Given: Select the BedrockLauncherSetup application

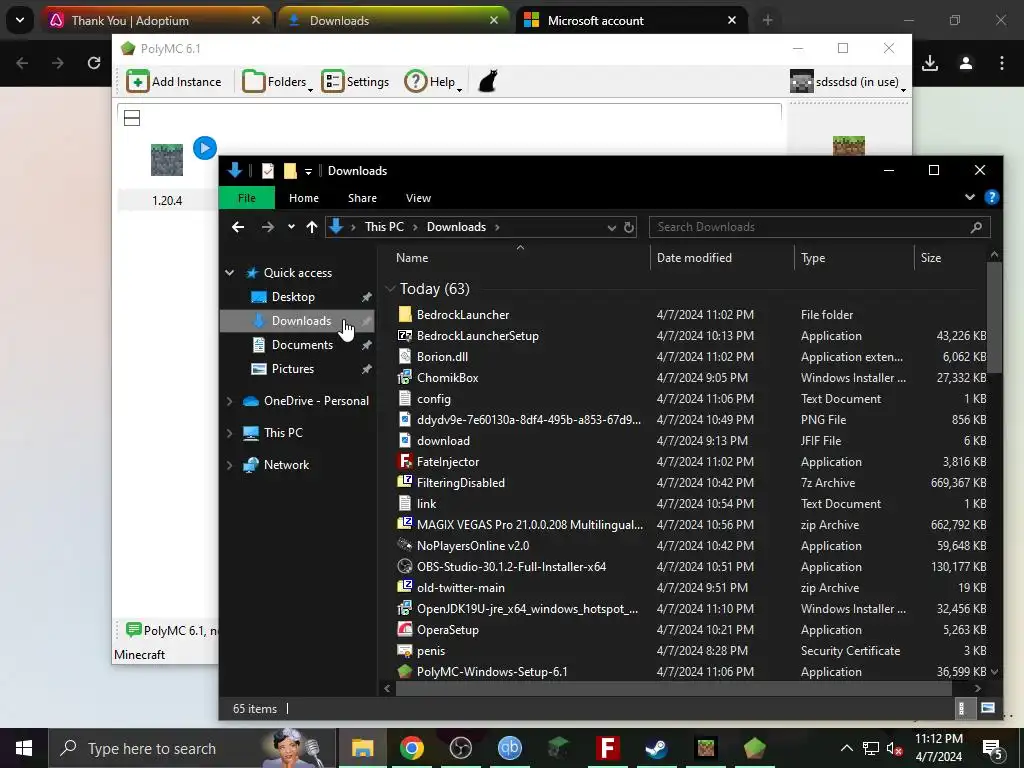Looking at the screenshot, I should (x=477, y=336).
